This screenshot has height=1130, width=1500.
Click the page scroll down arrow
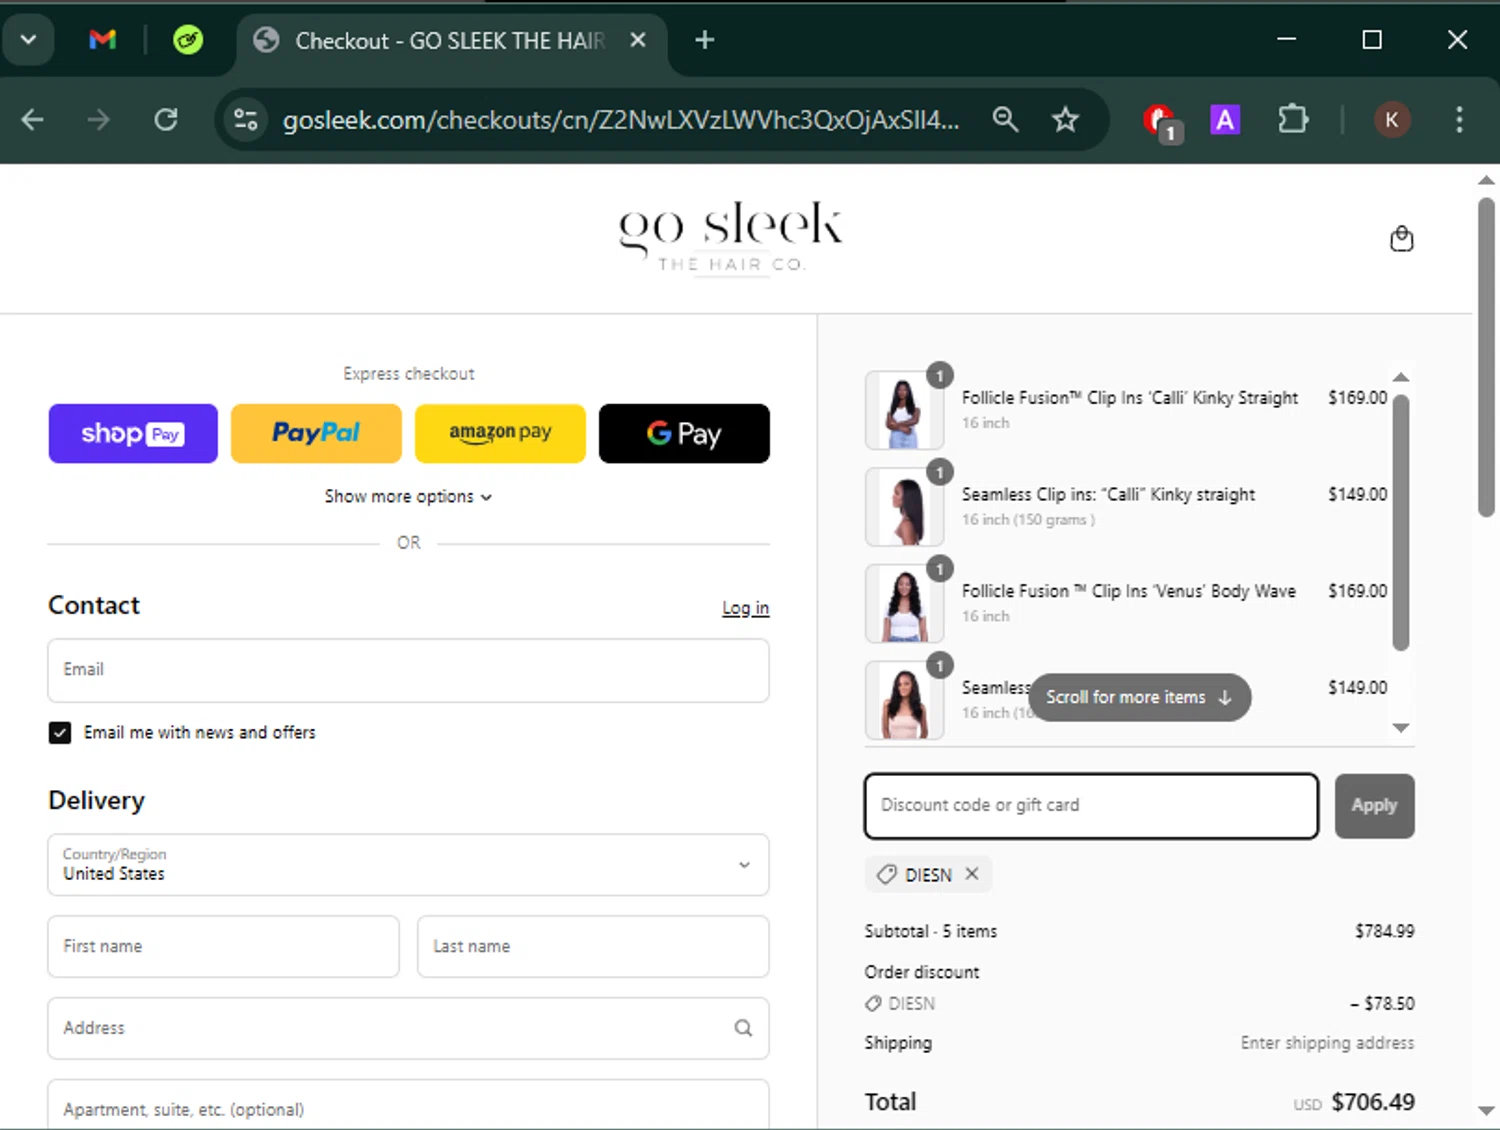click(x=1486, y=1110)
